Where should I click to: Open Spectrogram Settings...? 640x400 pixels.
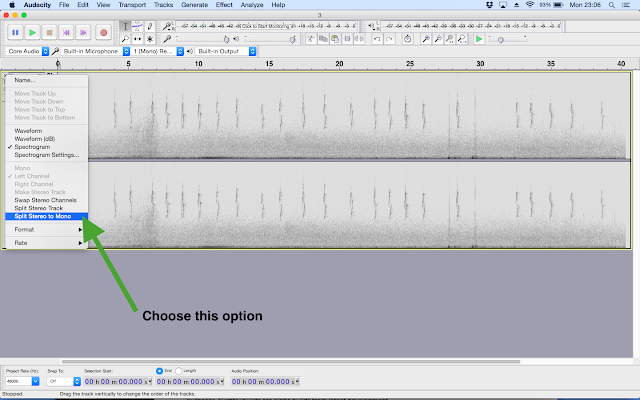coord(47,155)
